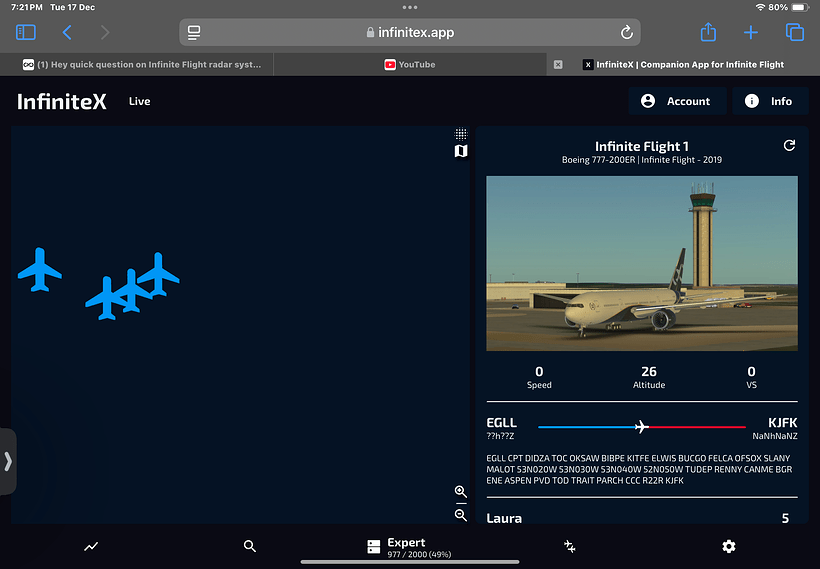Viewport: 820px width, 569px height.
Task: Toggle the map grid dots icon
Action: click(461, 134)
